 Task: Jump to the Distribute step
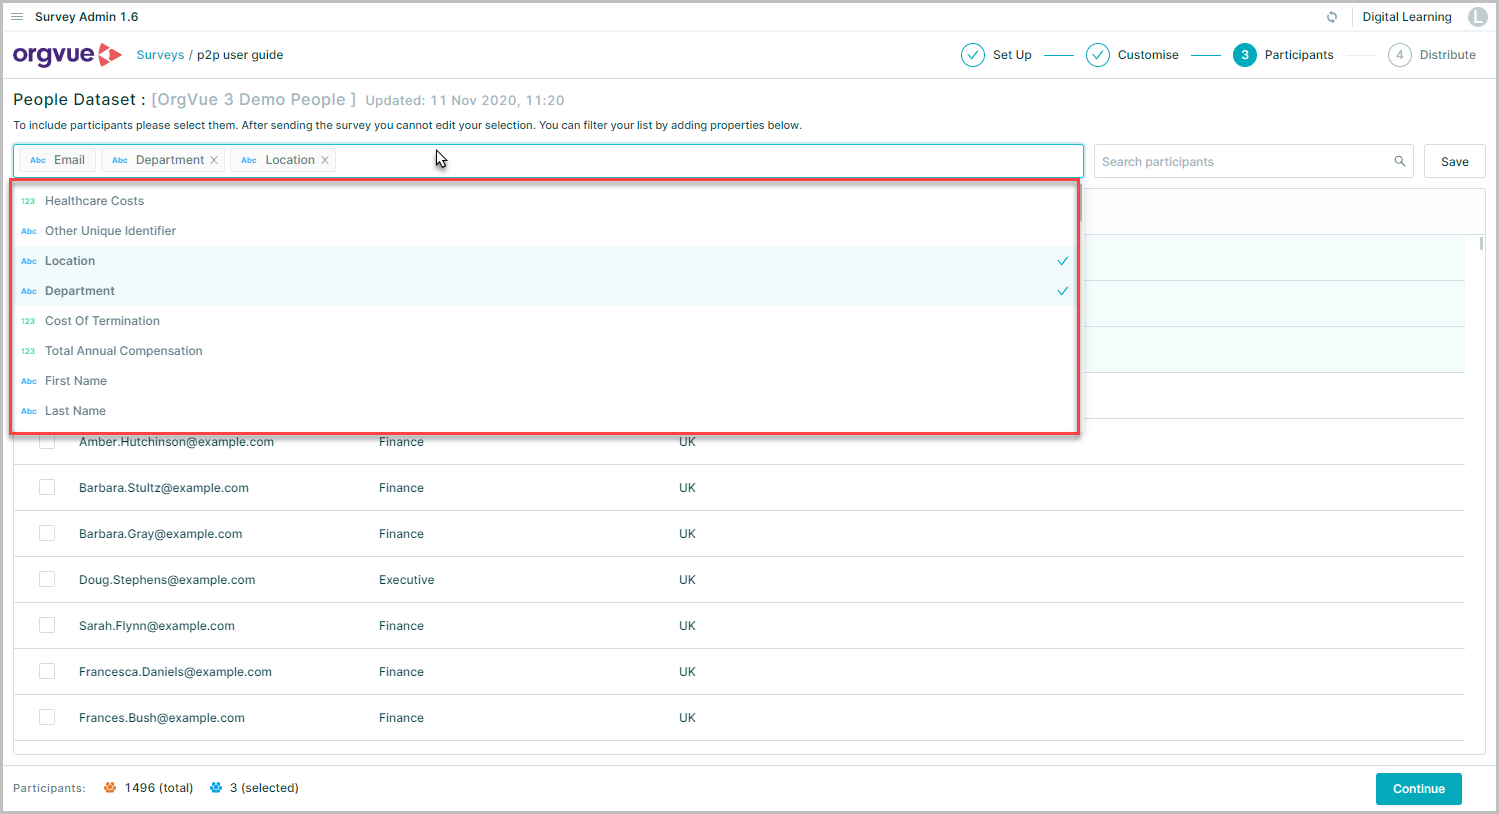pos(1432,55)
